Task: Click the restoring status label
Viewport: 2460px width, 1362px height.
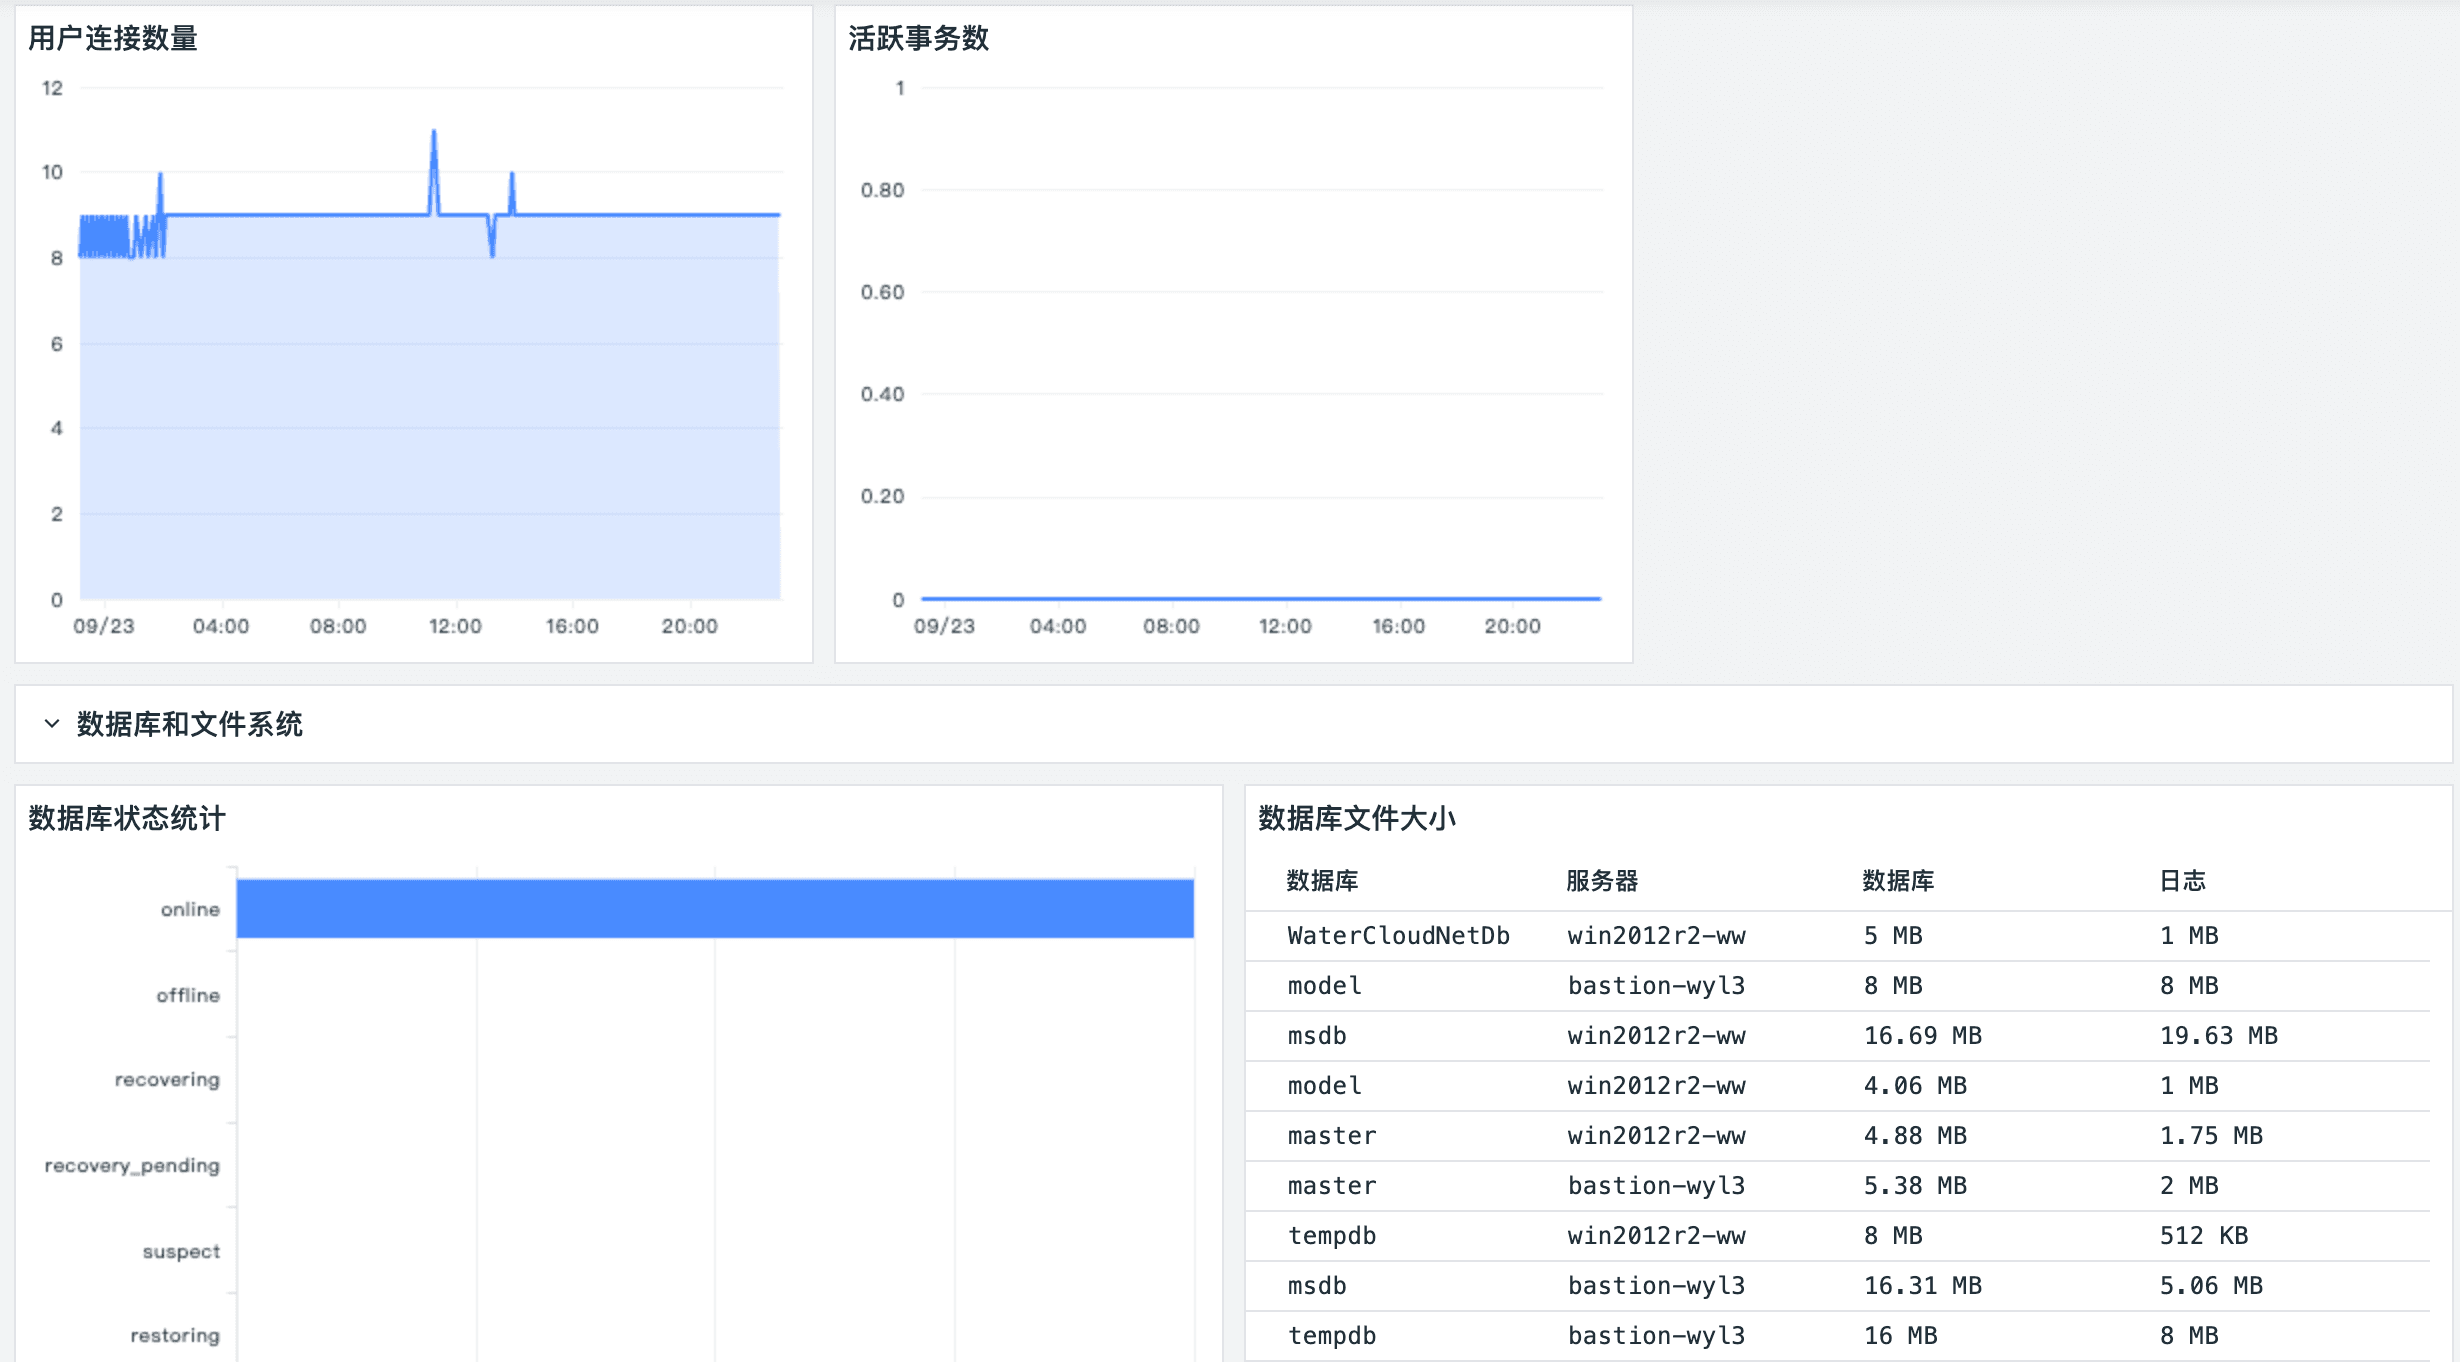Action: click(175, 1336)
